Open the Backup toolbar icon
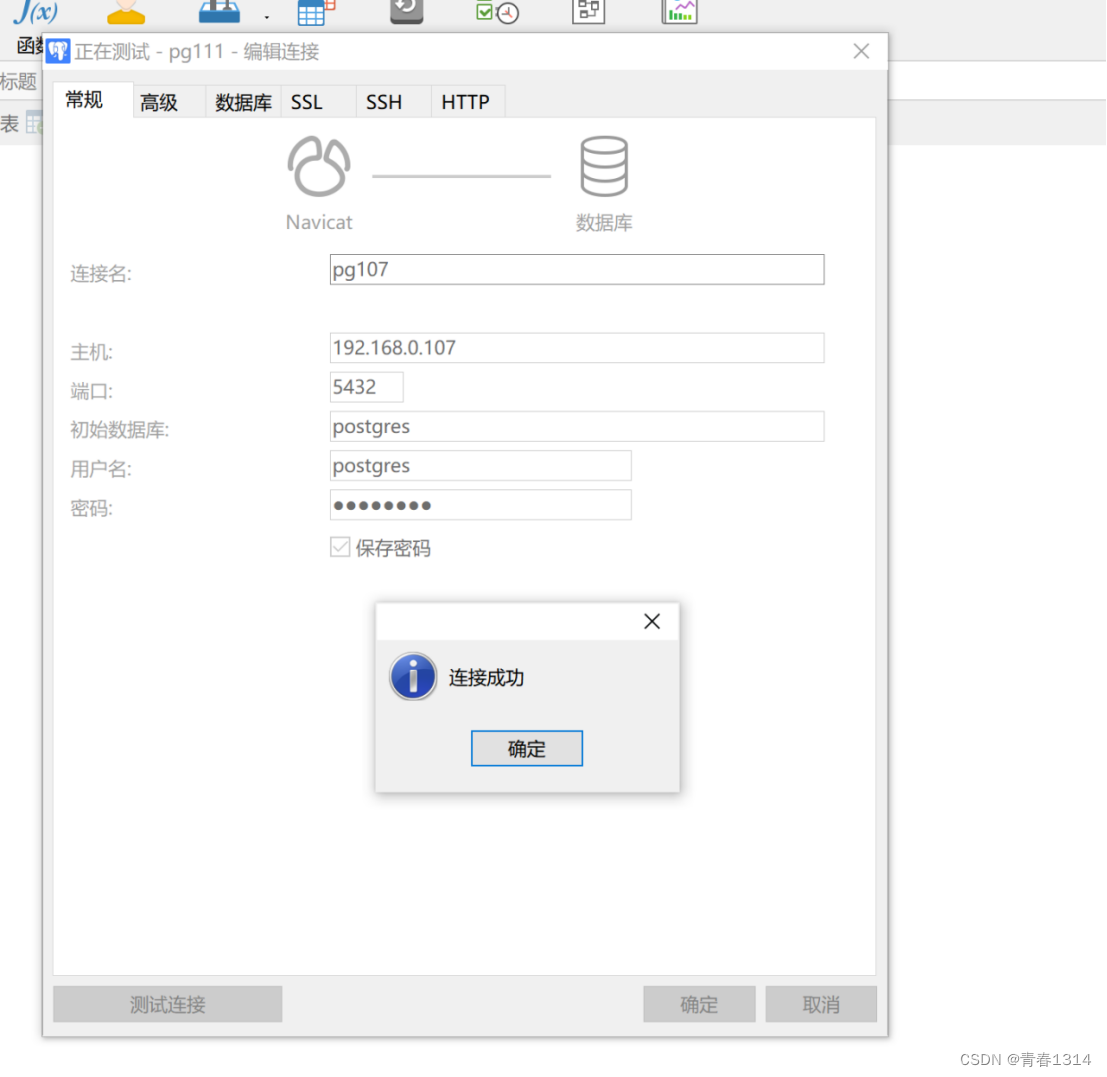This screenshot has width=1107, height=1077. point(407,11)
